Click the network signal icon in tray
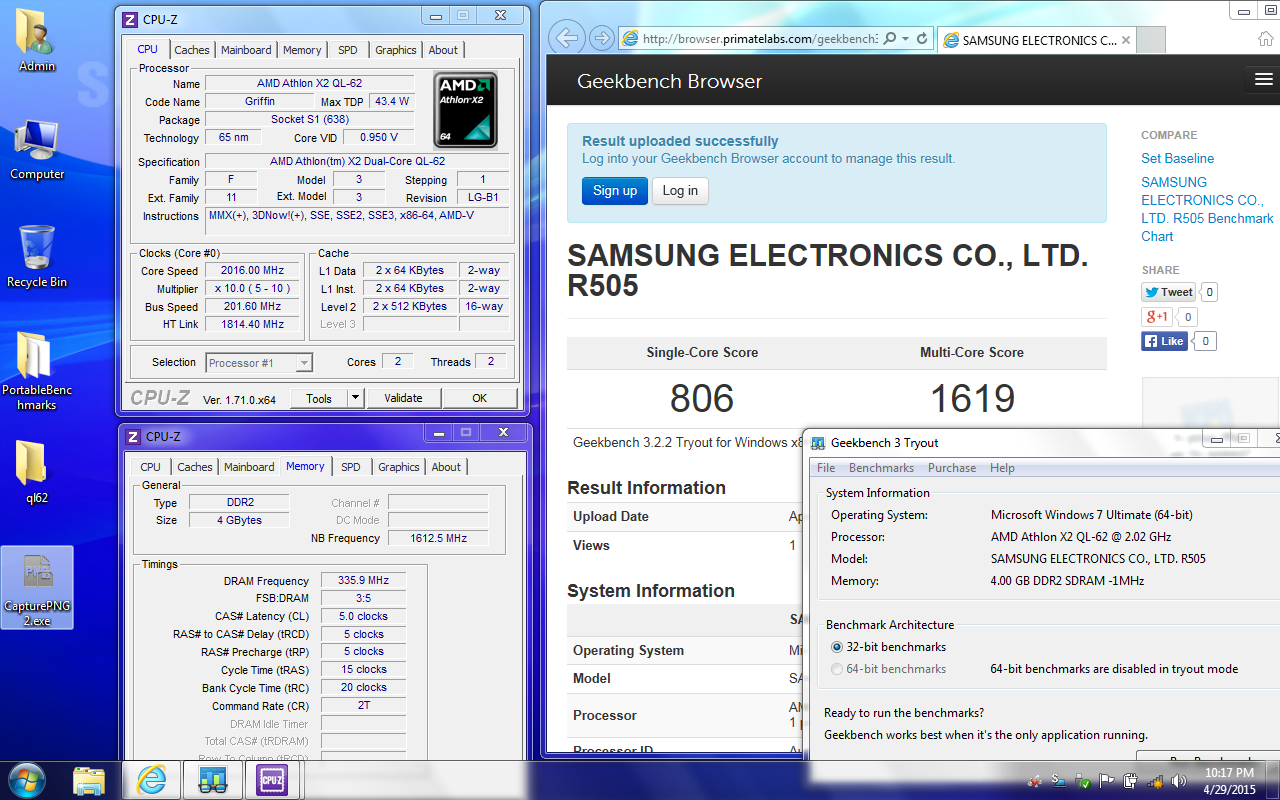 tap(1155, 781)
